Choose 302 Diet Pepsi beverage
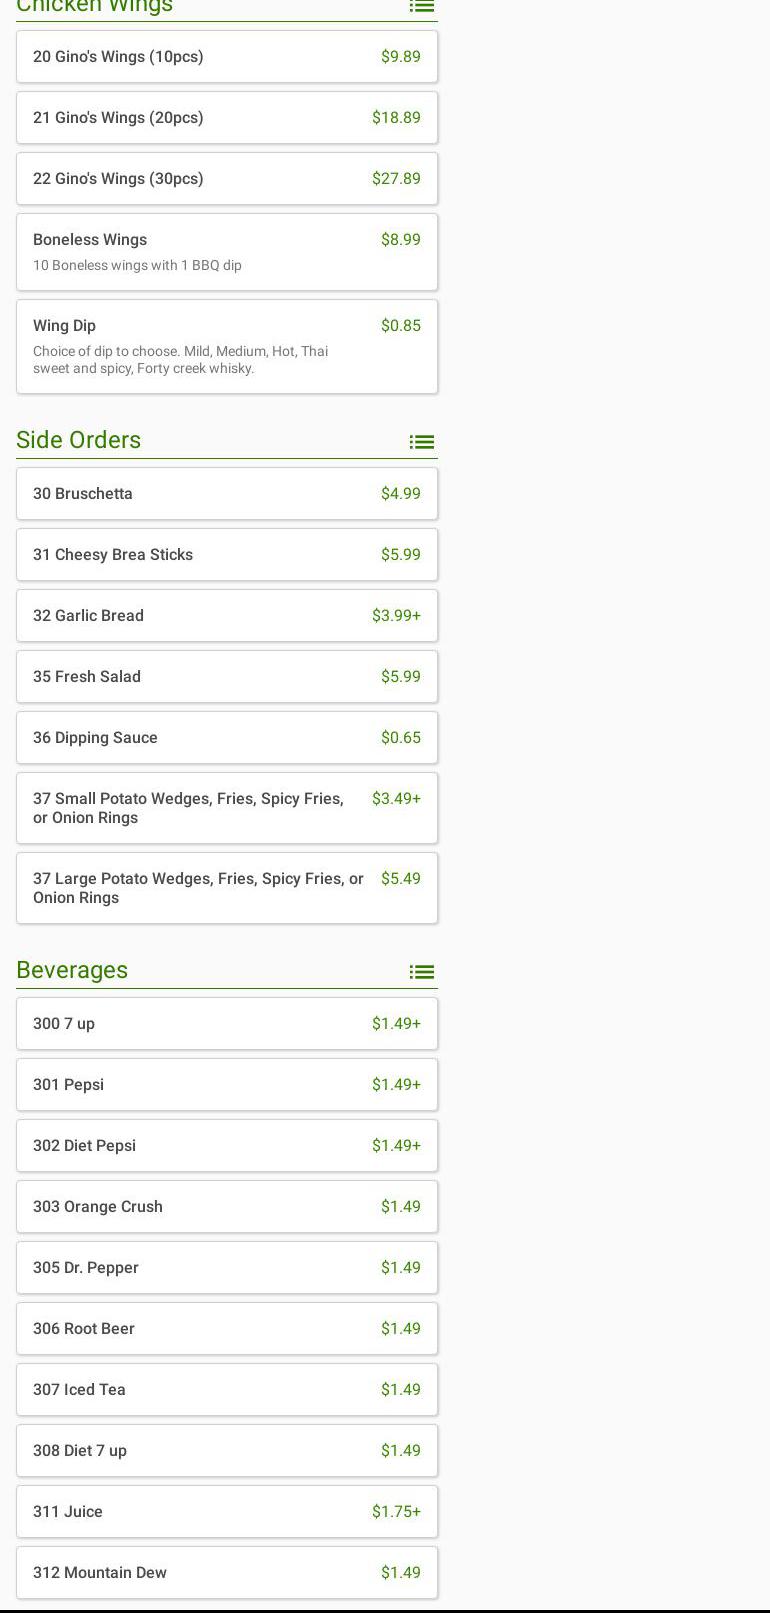The height and width of the screenshot is (1613, 770). (227, 1145)
